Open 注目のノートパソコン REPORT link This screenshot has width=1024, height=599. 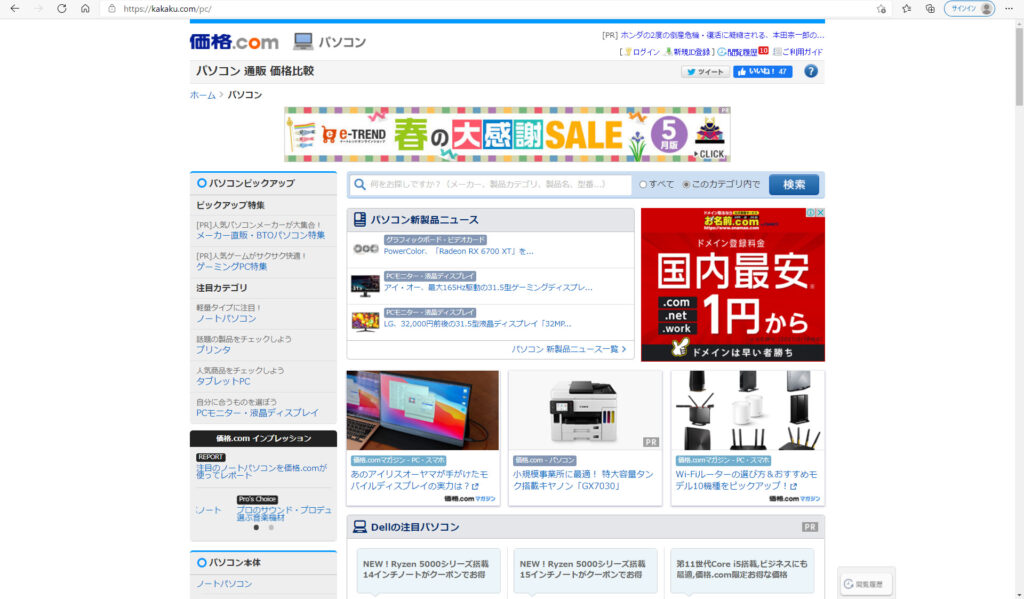pyautogui.click(x=261, y=472)
